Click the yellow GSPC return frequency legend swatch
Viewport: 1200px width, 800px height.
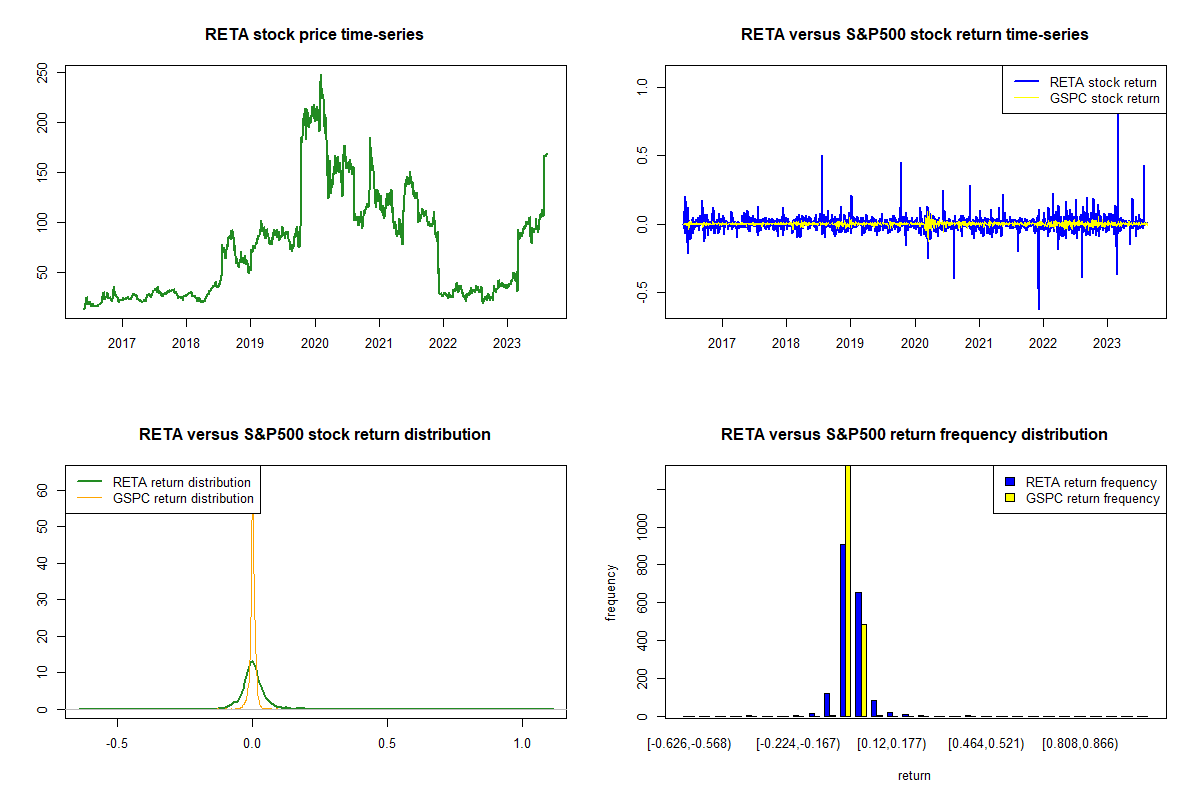pyautogui.click(x=1008, y=498)
